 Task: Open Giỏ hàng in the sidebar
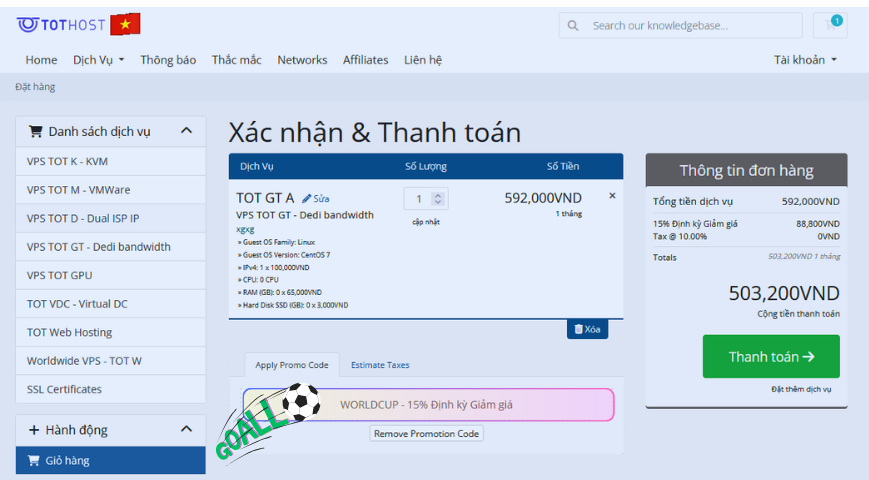click(x=111, y=460)
